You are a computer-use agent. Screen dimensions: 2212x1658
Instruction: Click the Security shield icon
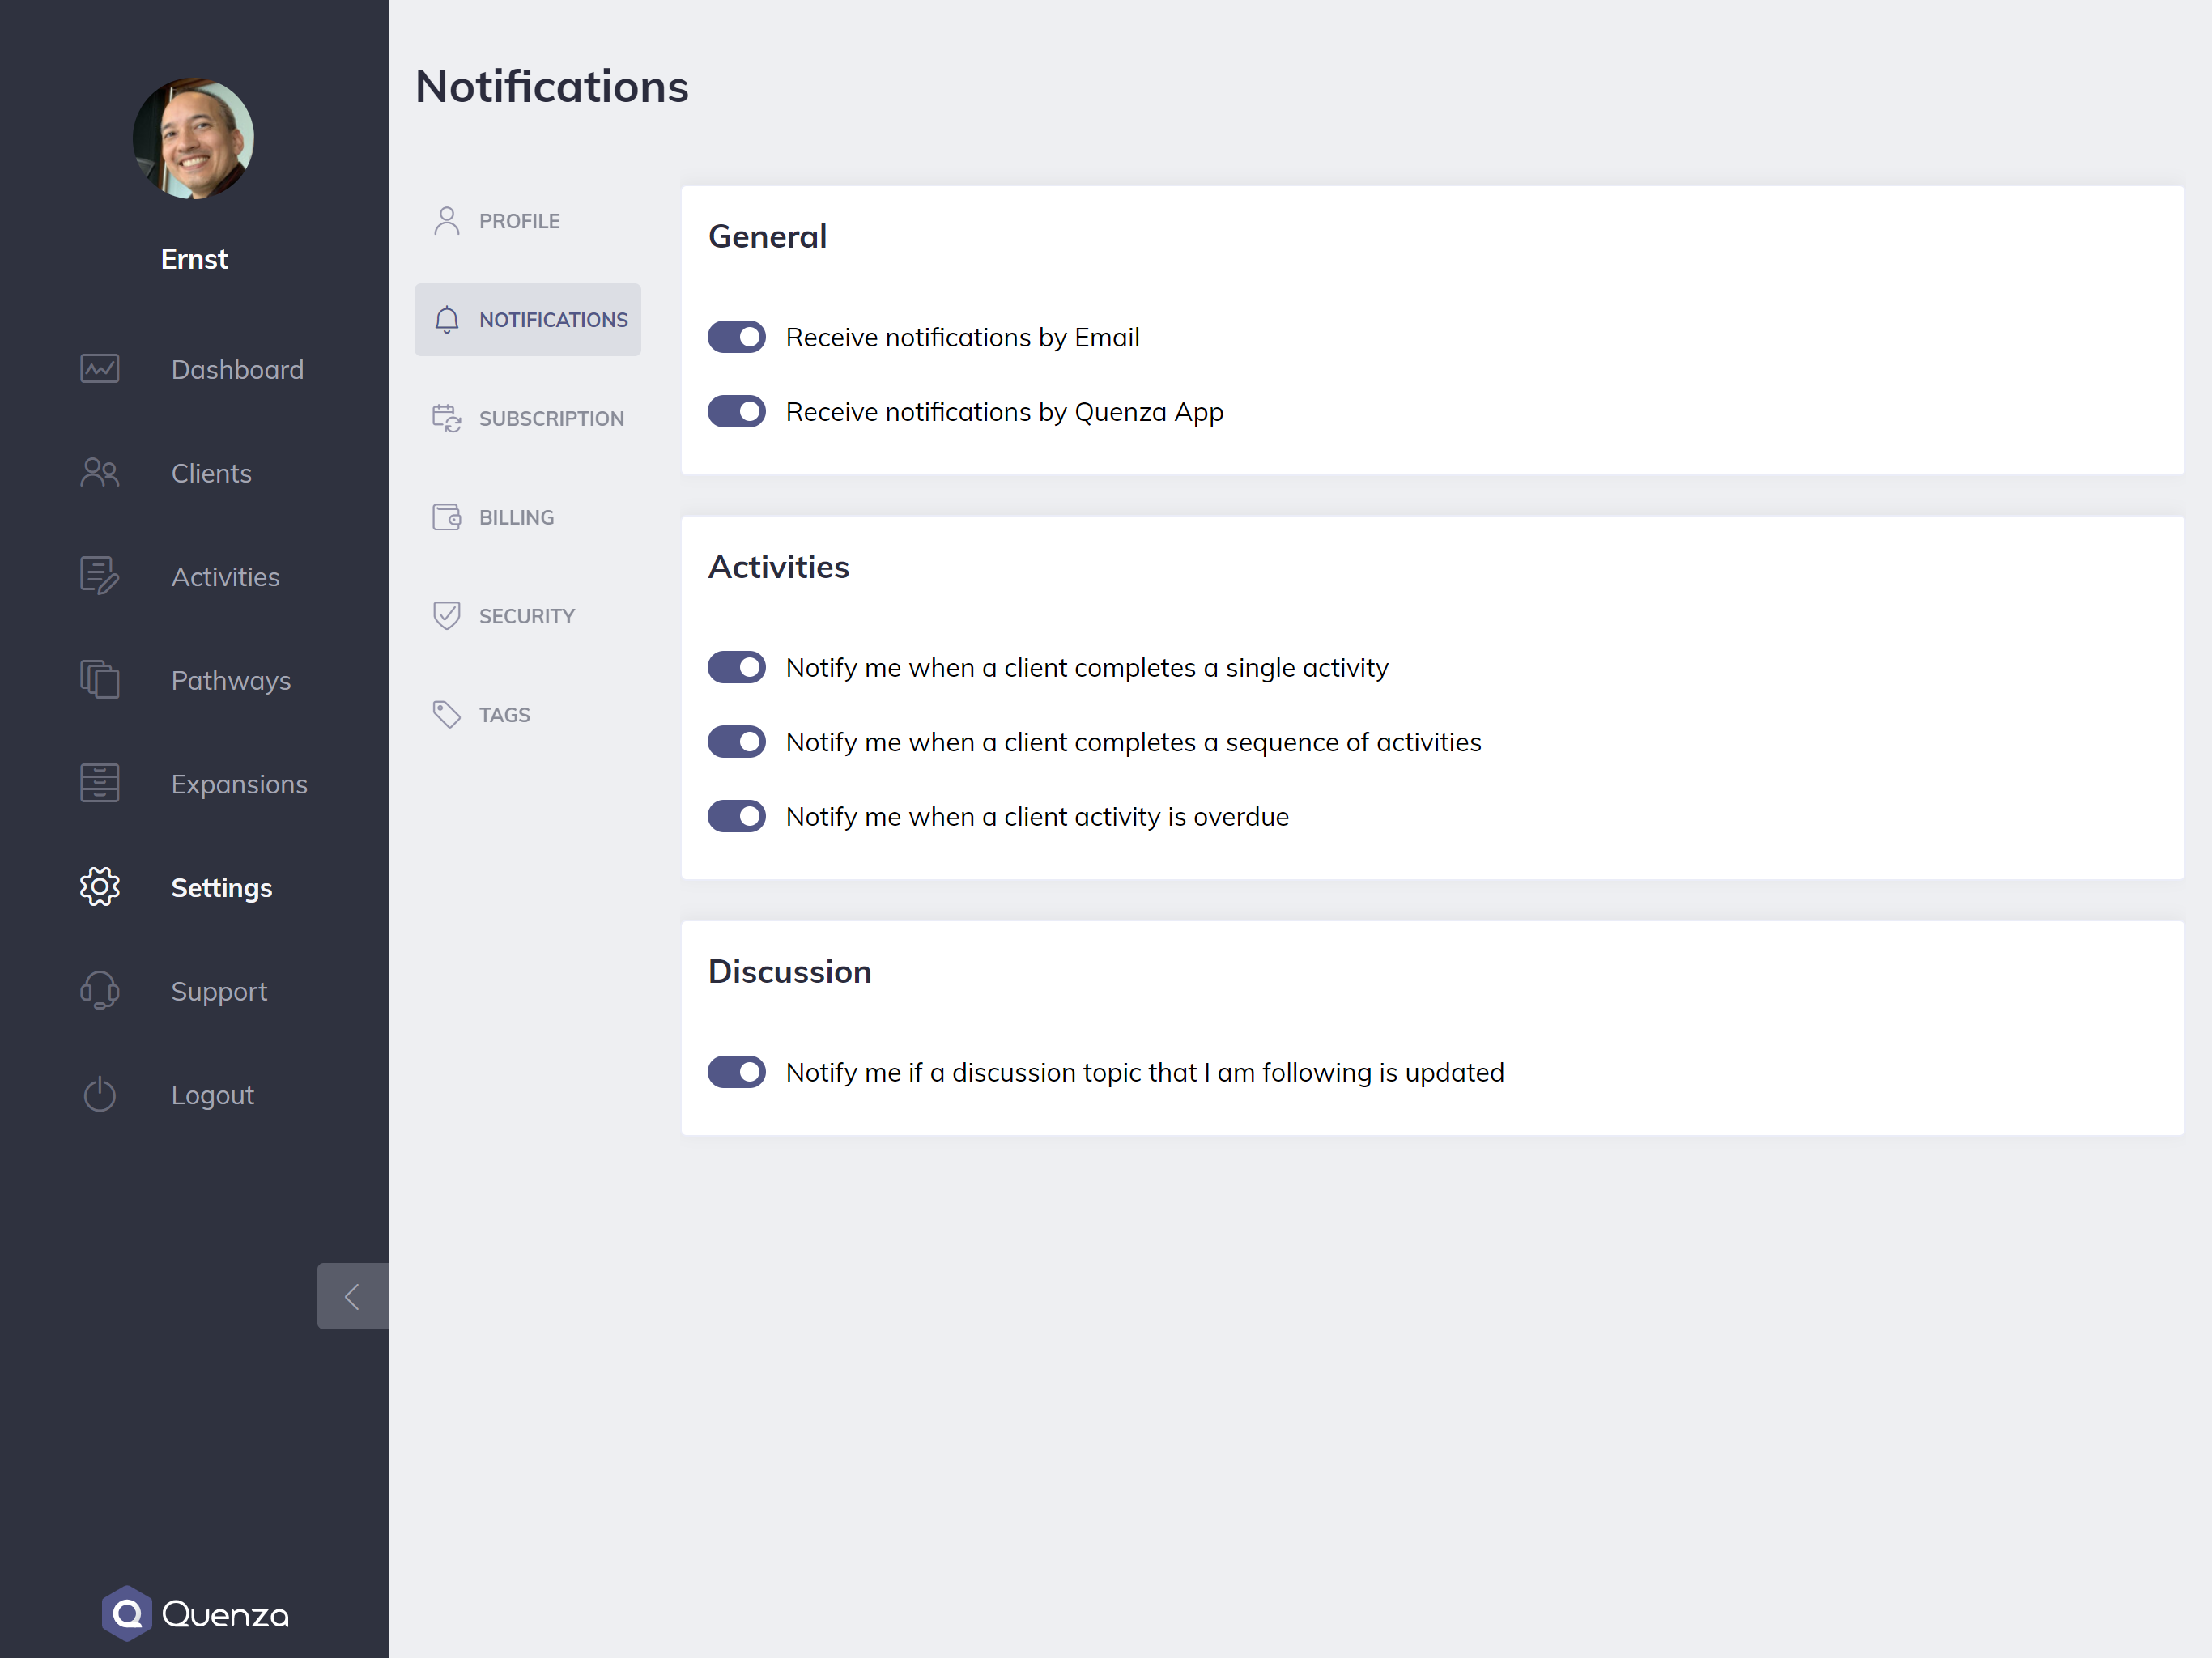446,615
